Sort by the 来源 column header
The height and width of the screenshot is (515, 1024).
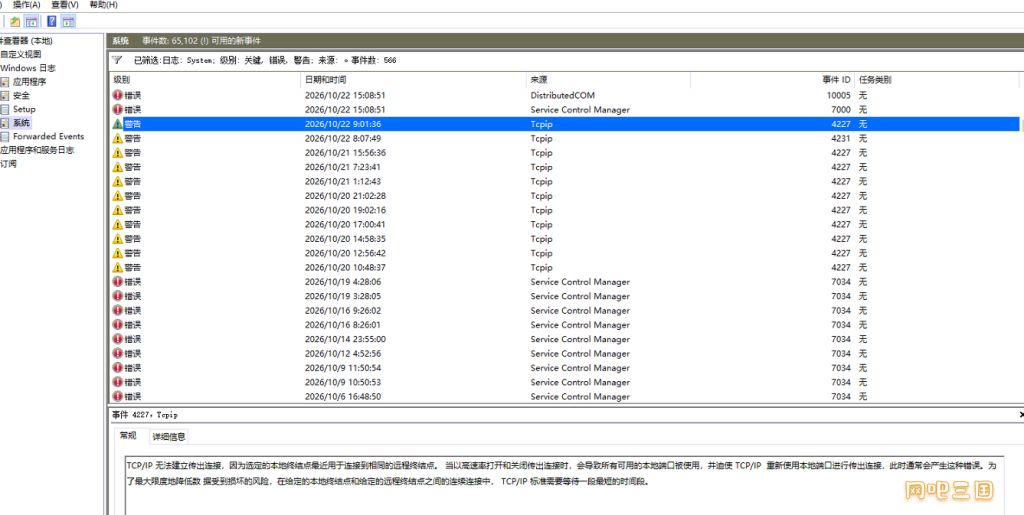[609, 80]
